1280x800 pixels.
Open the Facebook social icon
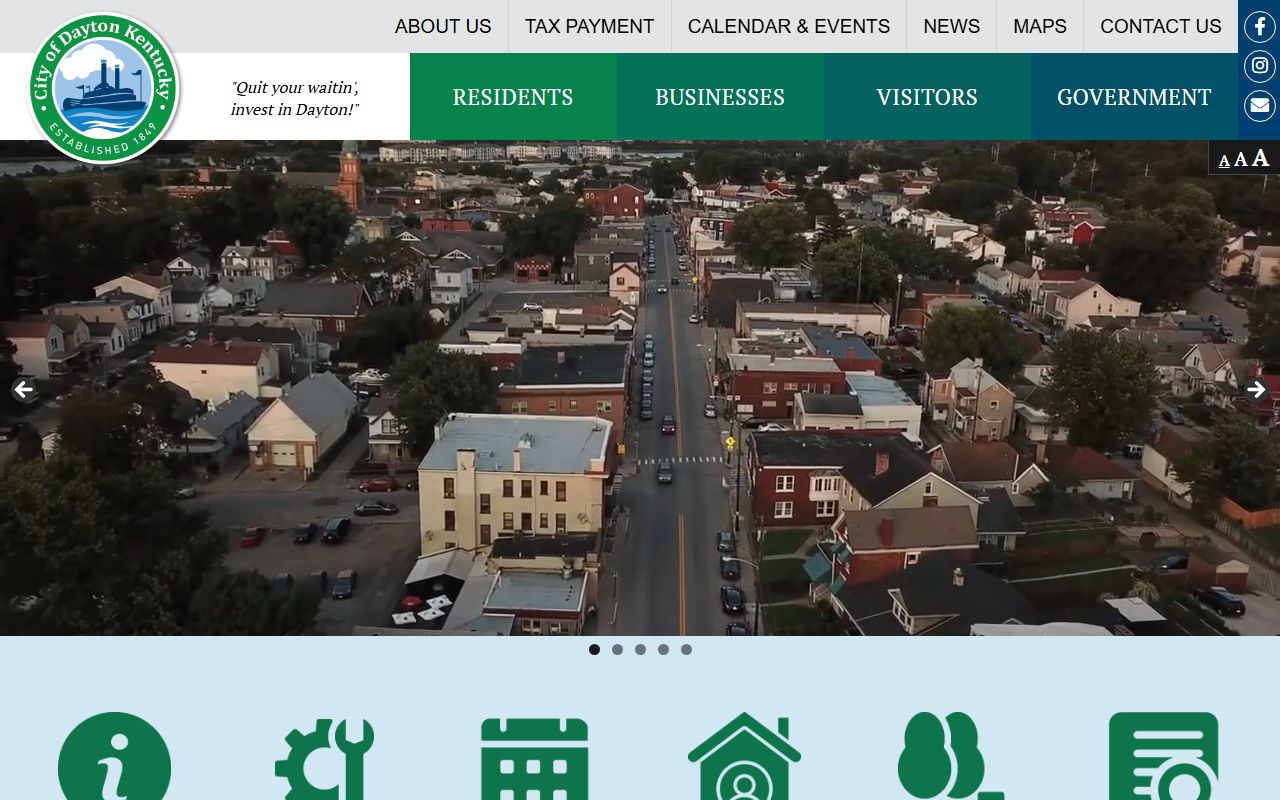point(1259,27)
